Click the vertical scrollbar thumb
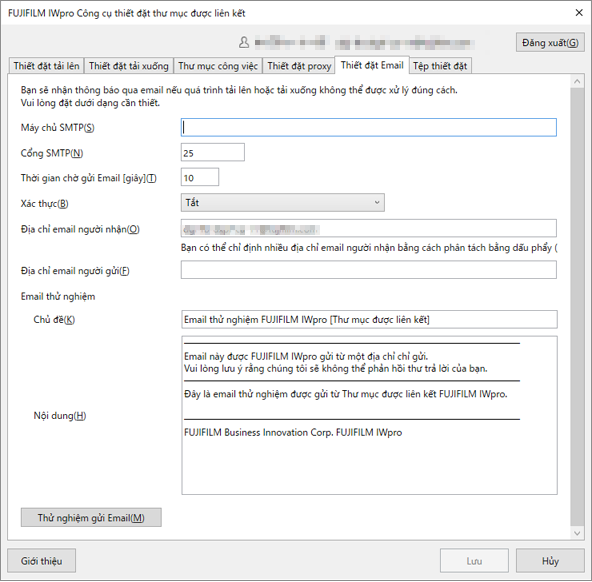592x582 pixels. click(x=577, y=306)
